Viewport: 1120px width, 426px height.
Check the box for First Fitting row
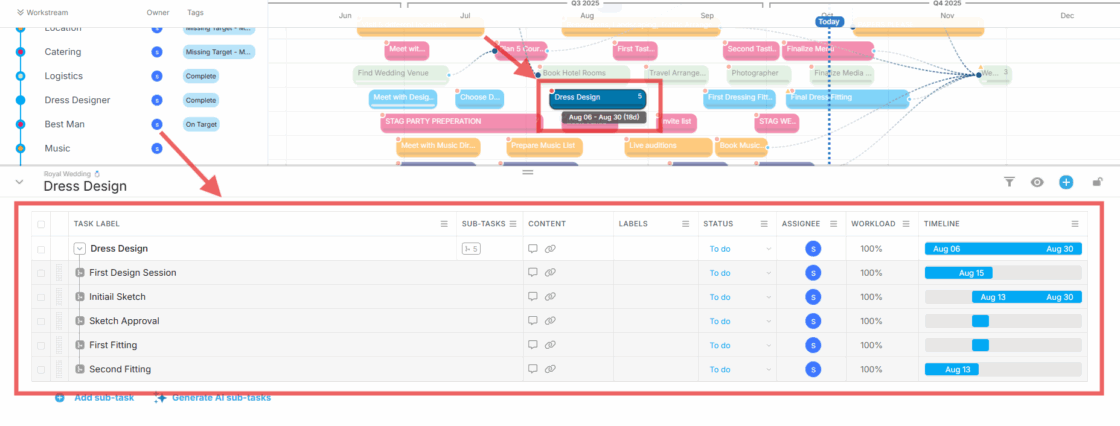tap(41, 345)
